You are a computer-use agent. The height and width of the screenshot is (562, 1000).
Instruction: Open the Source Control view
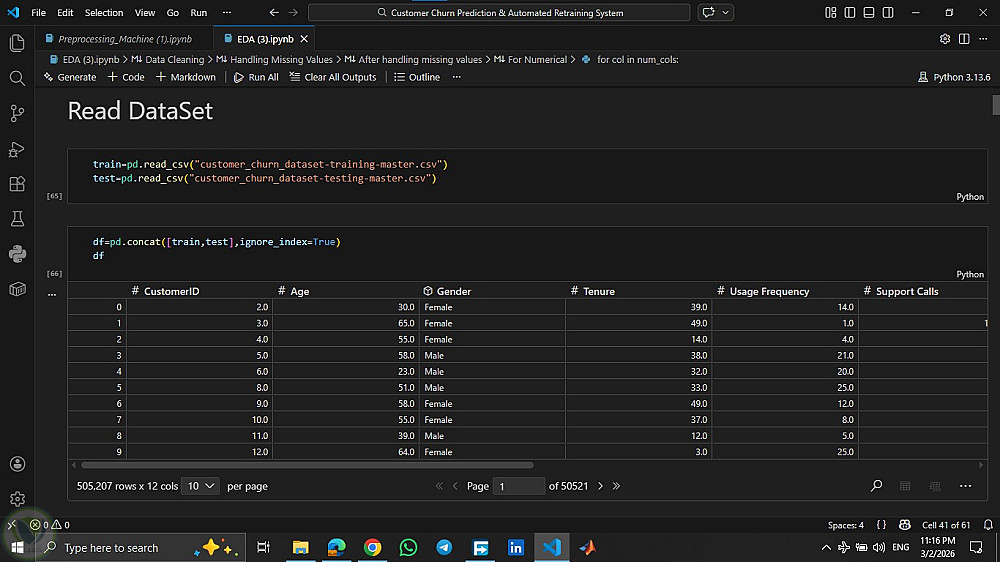click(17, 113)
